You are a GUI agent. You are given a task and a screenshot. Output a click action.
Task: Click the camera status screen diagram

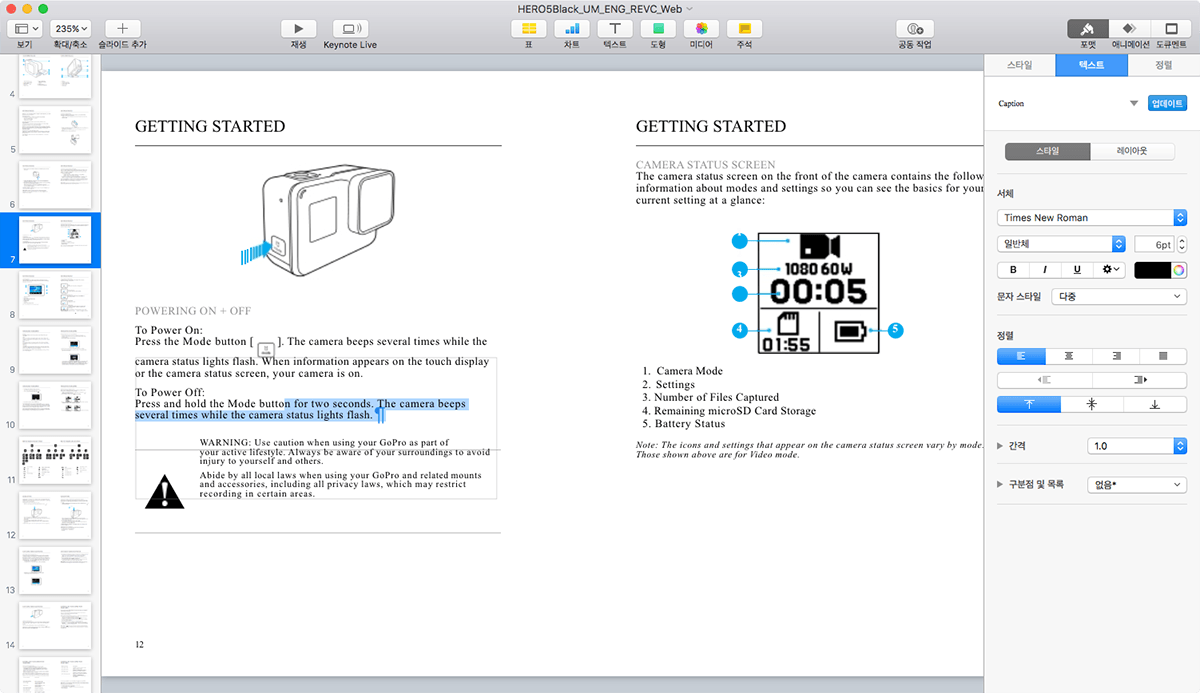coord(816,292)
